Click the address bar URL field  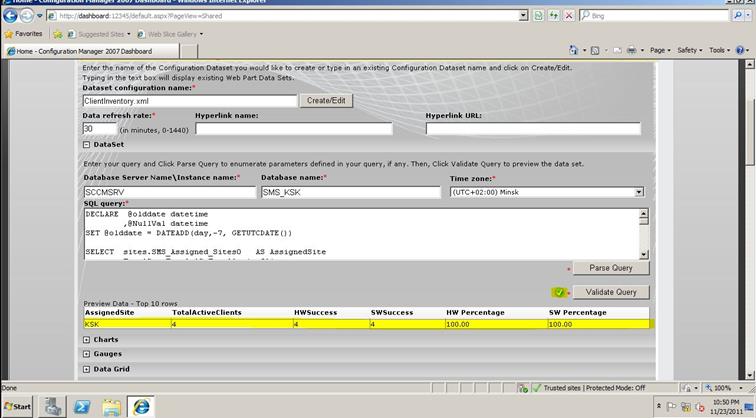coord(283,16)
